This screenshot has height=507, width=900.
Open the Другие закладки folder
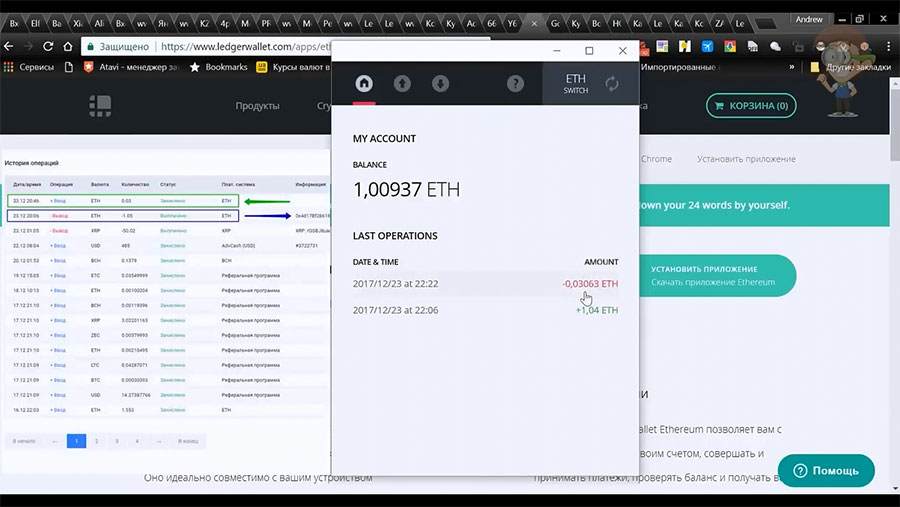pos(851,67)
